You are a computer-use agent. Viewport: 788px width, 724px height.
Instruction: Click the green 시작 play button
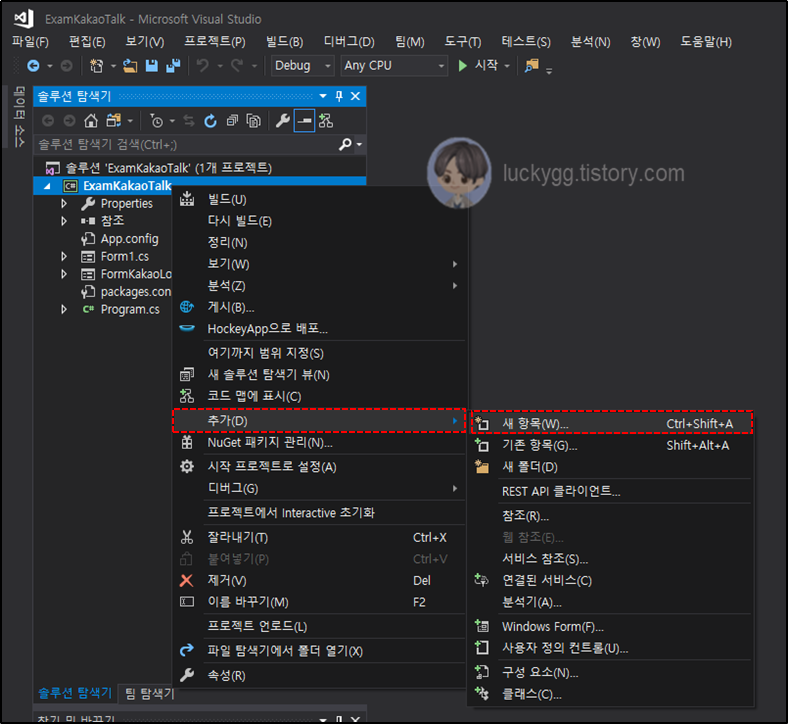click(x=462, y=66)
